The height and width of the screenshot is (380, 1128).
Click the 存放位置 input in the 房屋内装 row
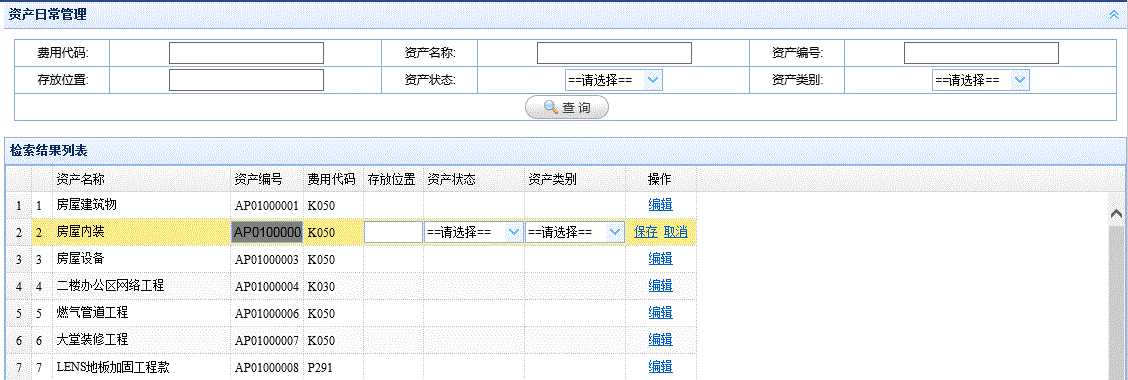point(393,232)
